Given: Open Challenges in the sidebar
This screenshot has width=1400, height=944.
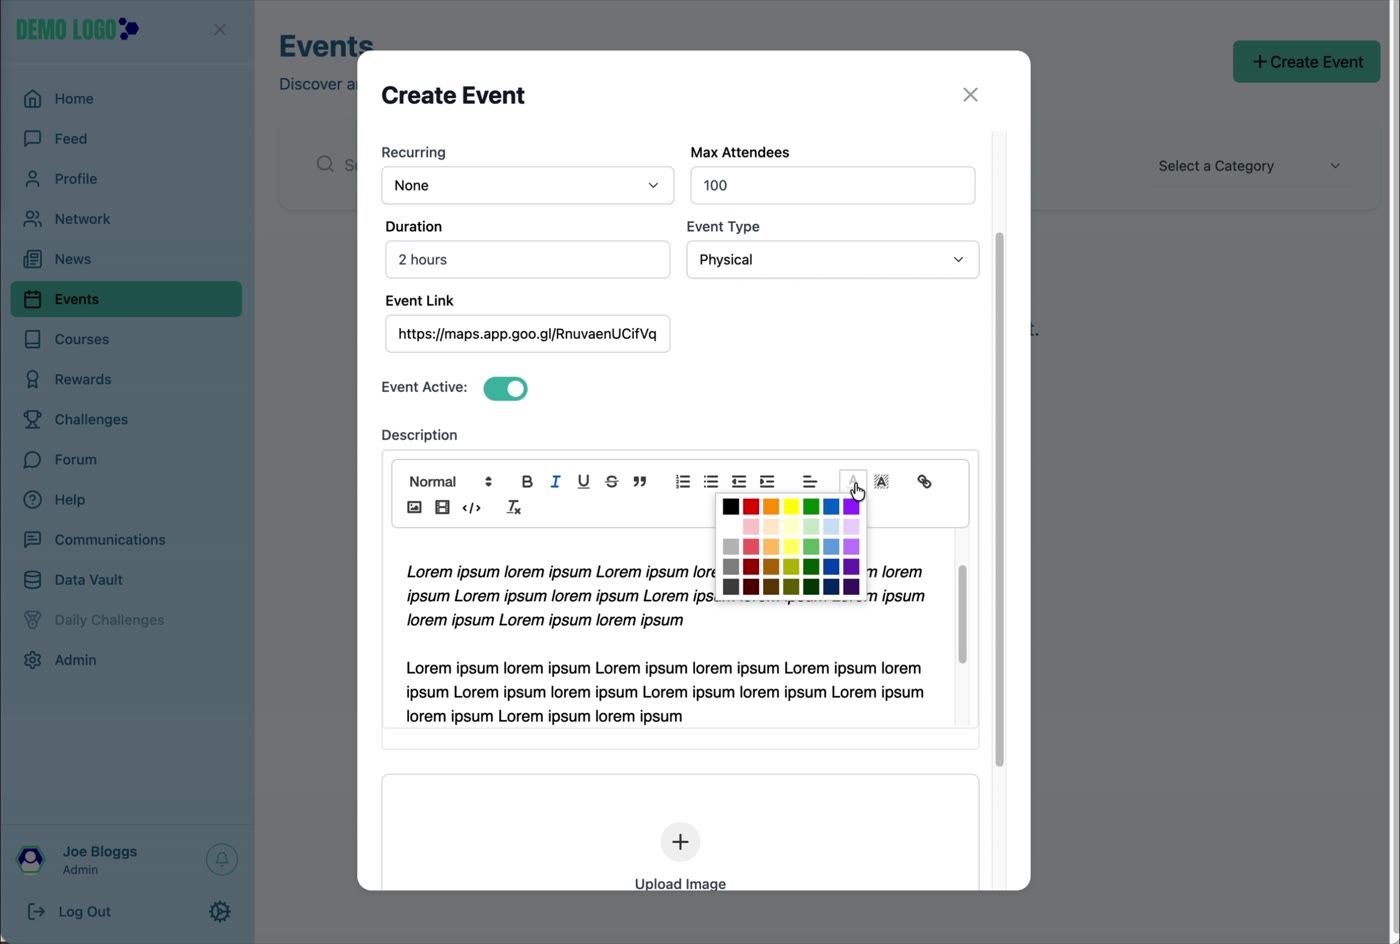Looking at the screenshot, I should pyautogui.click(x=126, y=419).
